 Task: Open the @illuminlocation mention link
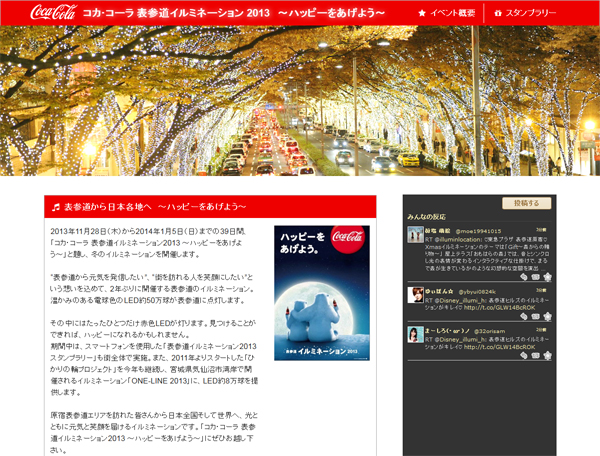[x=458, y=239]
